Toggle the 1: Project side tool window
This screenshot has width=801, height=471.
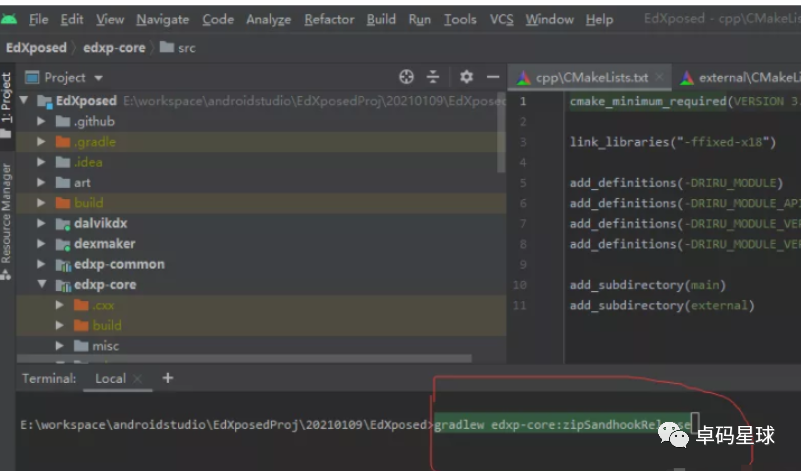point(6,105)
